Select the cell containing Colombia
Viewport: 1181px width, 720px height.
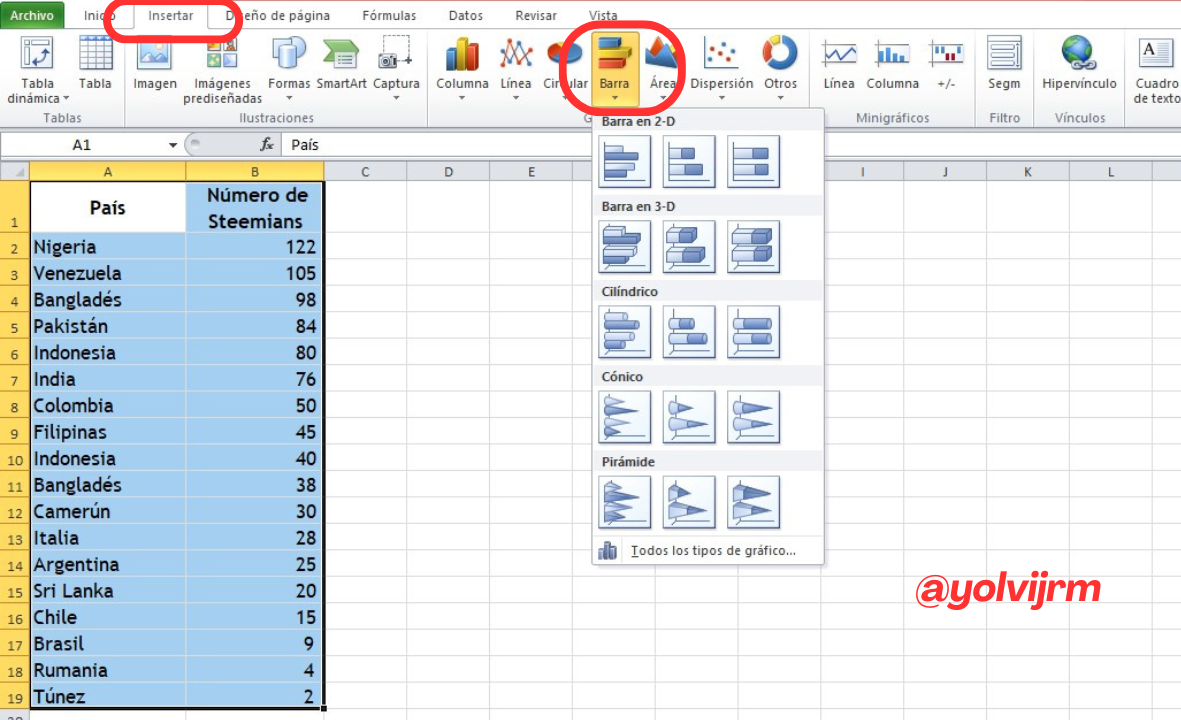tap(108, 406)
